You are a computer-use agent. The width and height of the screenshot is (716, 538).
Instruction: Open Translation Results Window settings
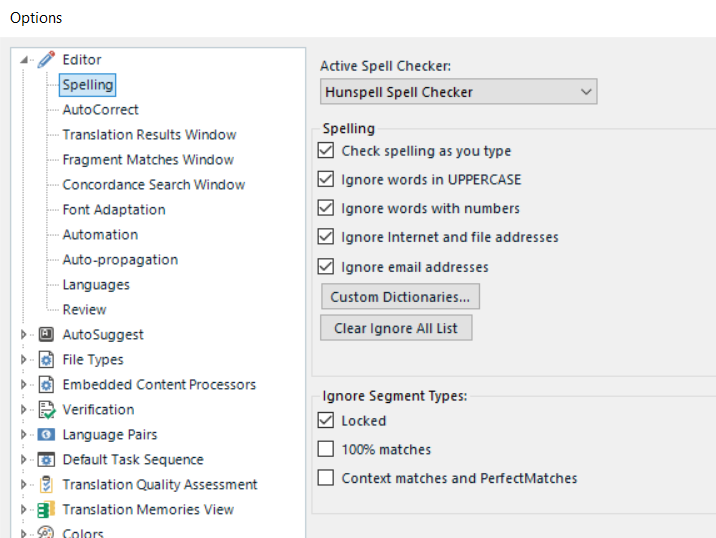pyautogui.click(x=149, y=135)
